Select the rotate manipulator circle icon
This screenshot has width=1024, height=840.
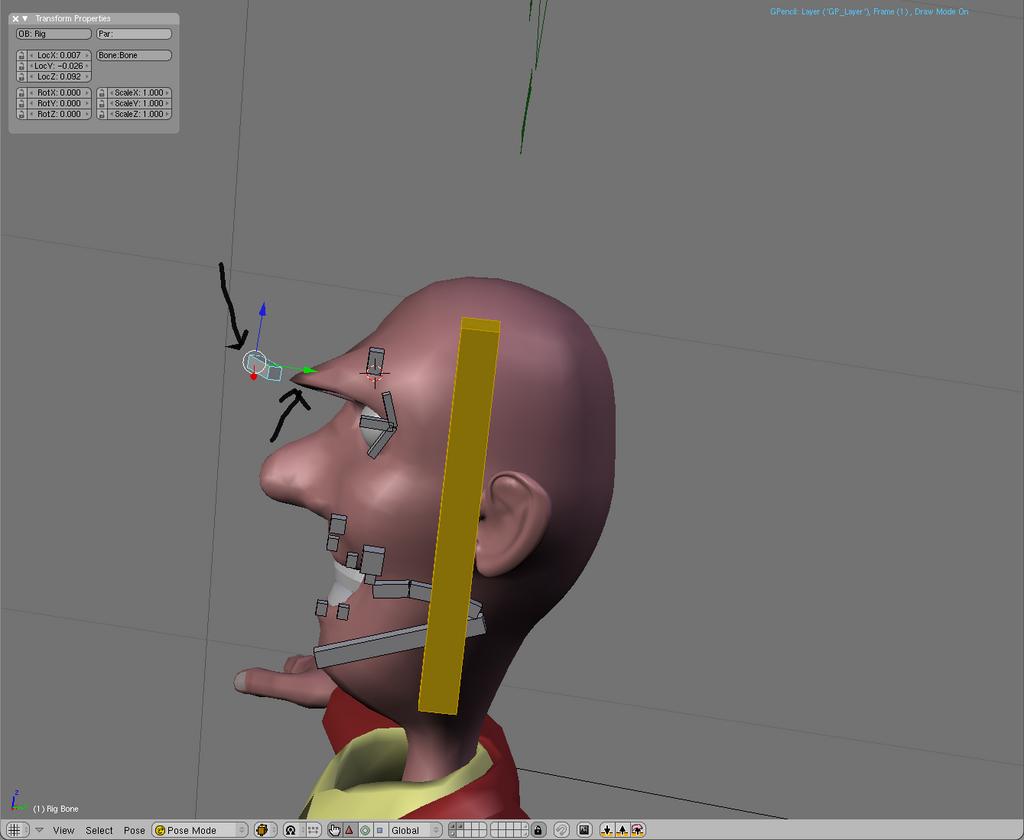pos(365,830)
